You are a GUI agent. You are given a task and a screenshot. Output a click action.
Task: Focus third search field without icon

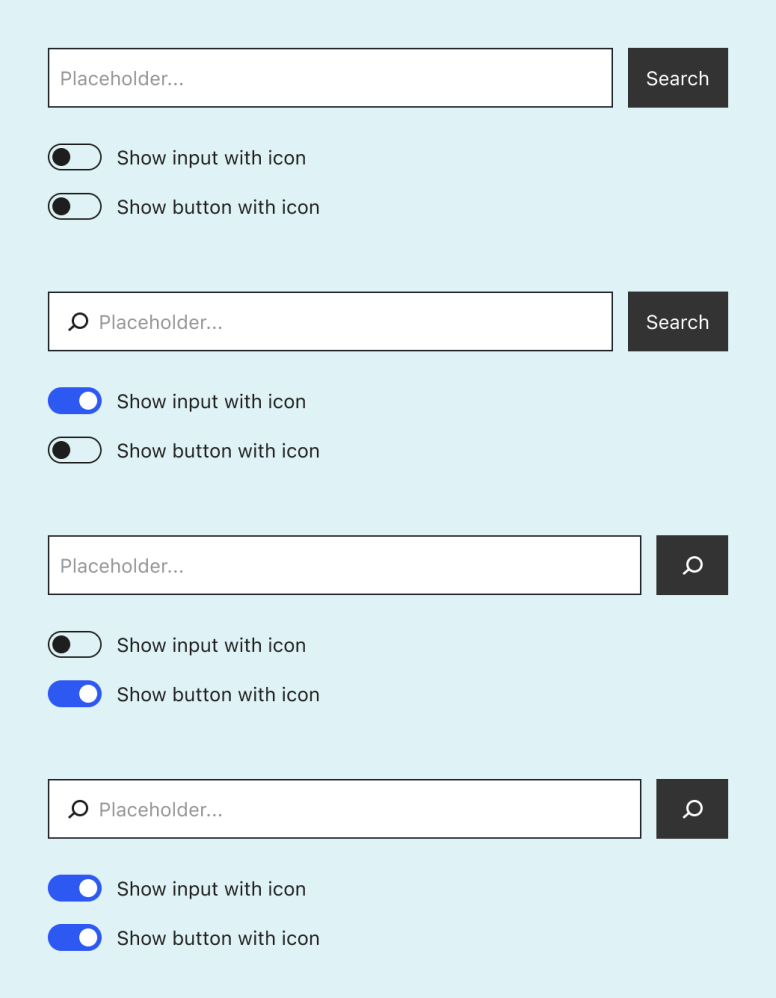[x=344, y=565]
